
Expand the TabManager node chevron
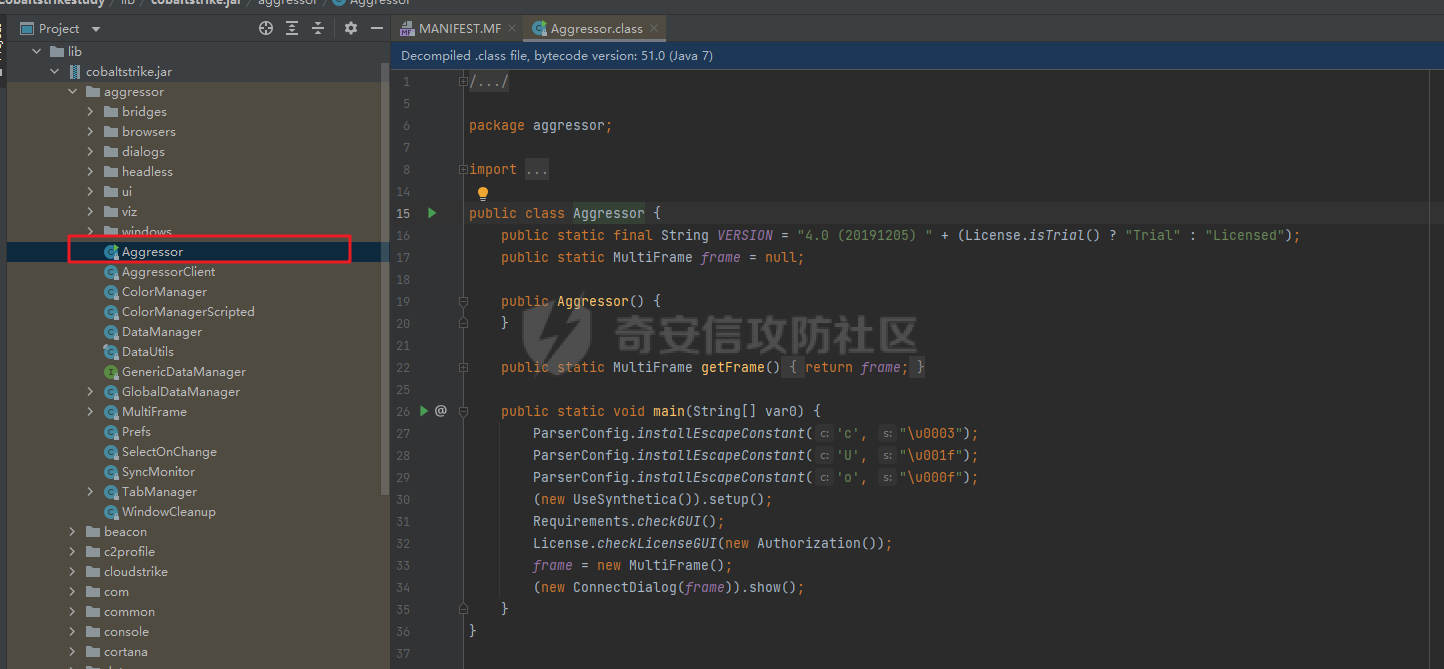91,492
